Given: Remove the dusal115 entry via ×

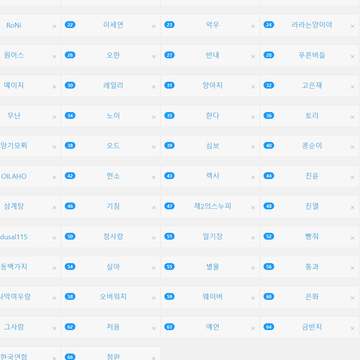Looking at the screenshot, I should coord(54,238).
